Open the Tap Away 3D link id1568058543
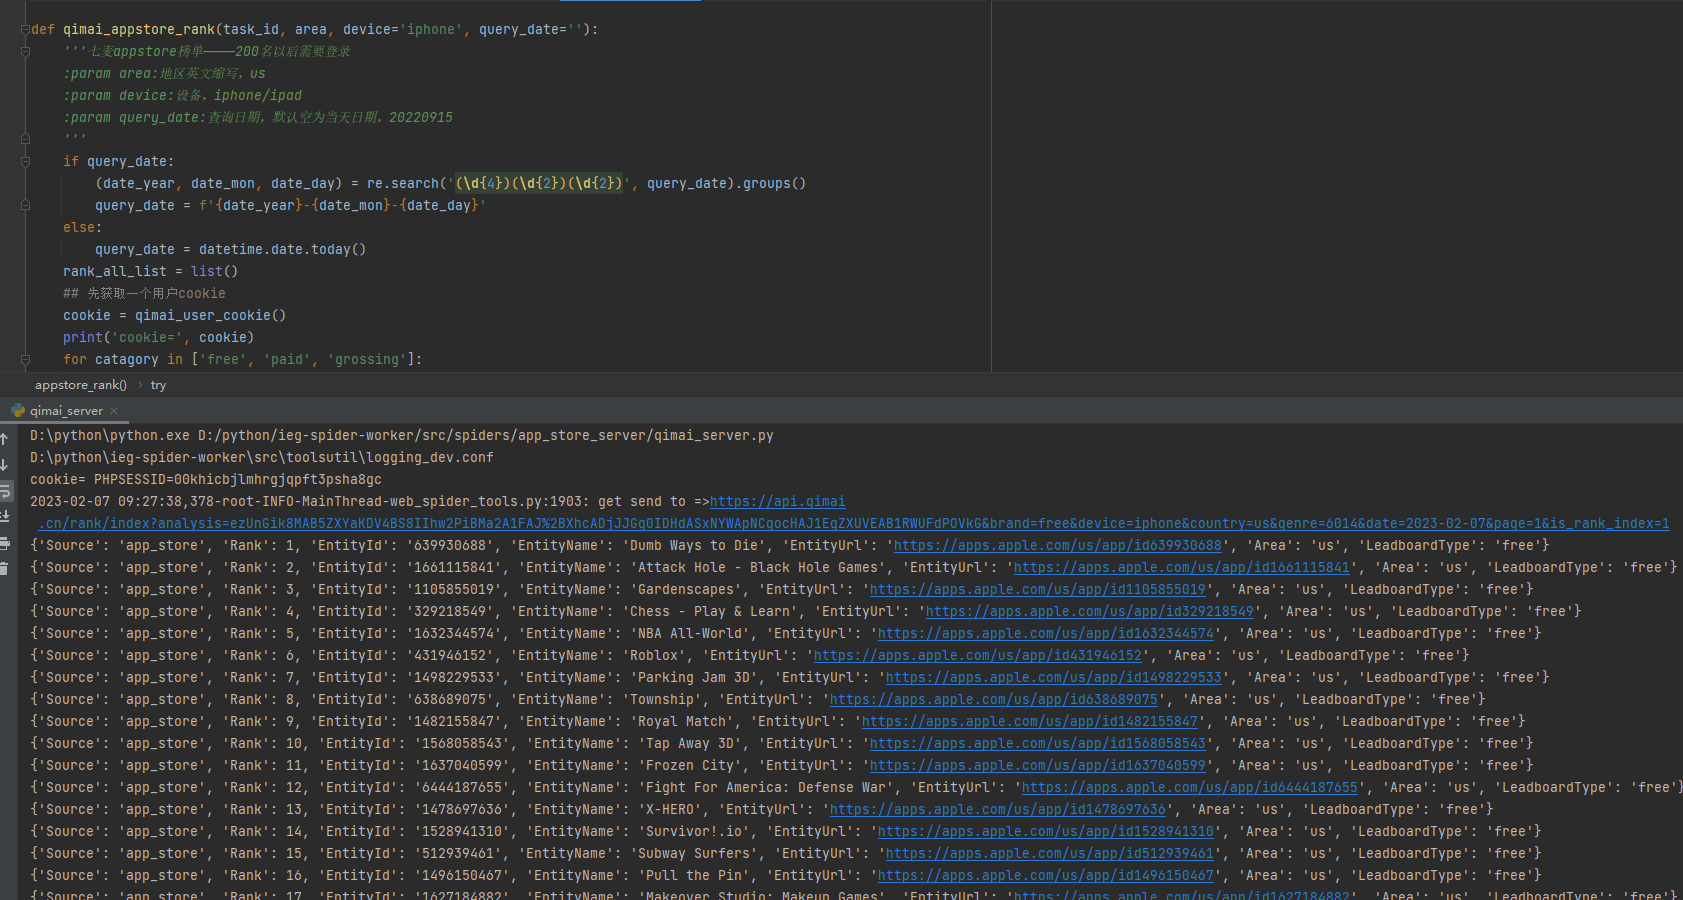Viewport: 1683px width, 900px height. point(1037,743)
